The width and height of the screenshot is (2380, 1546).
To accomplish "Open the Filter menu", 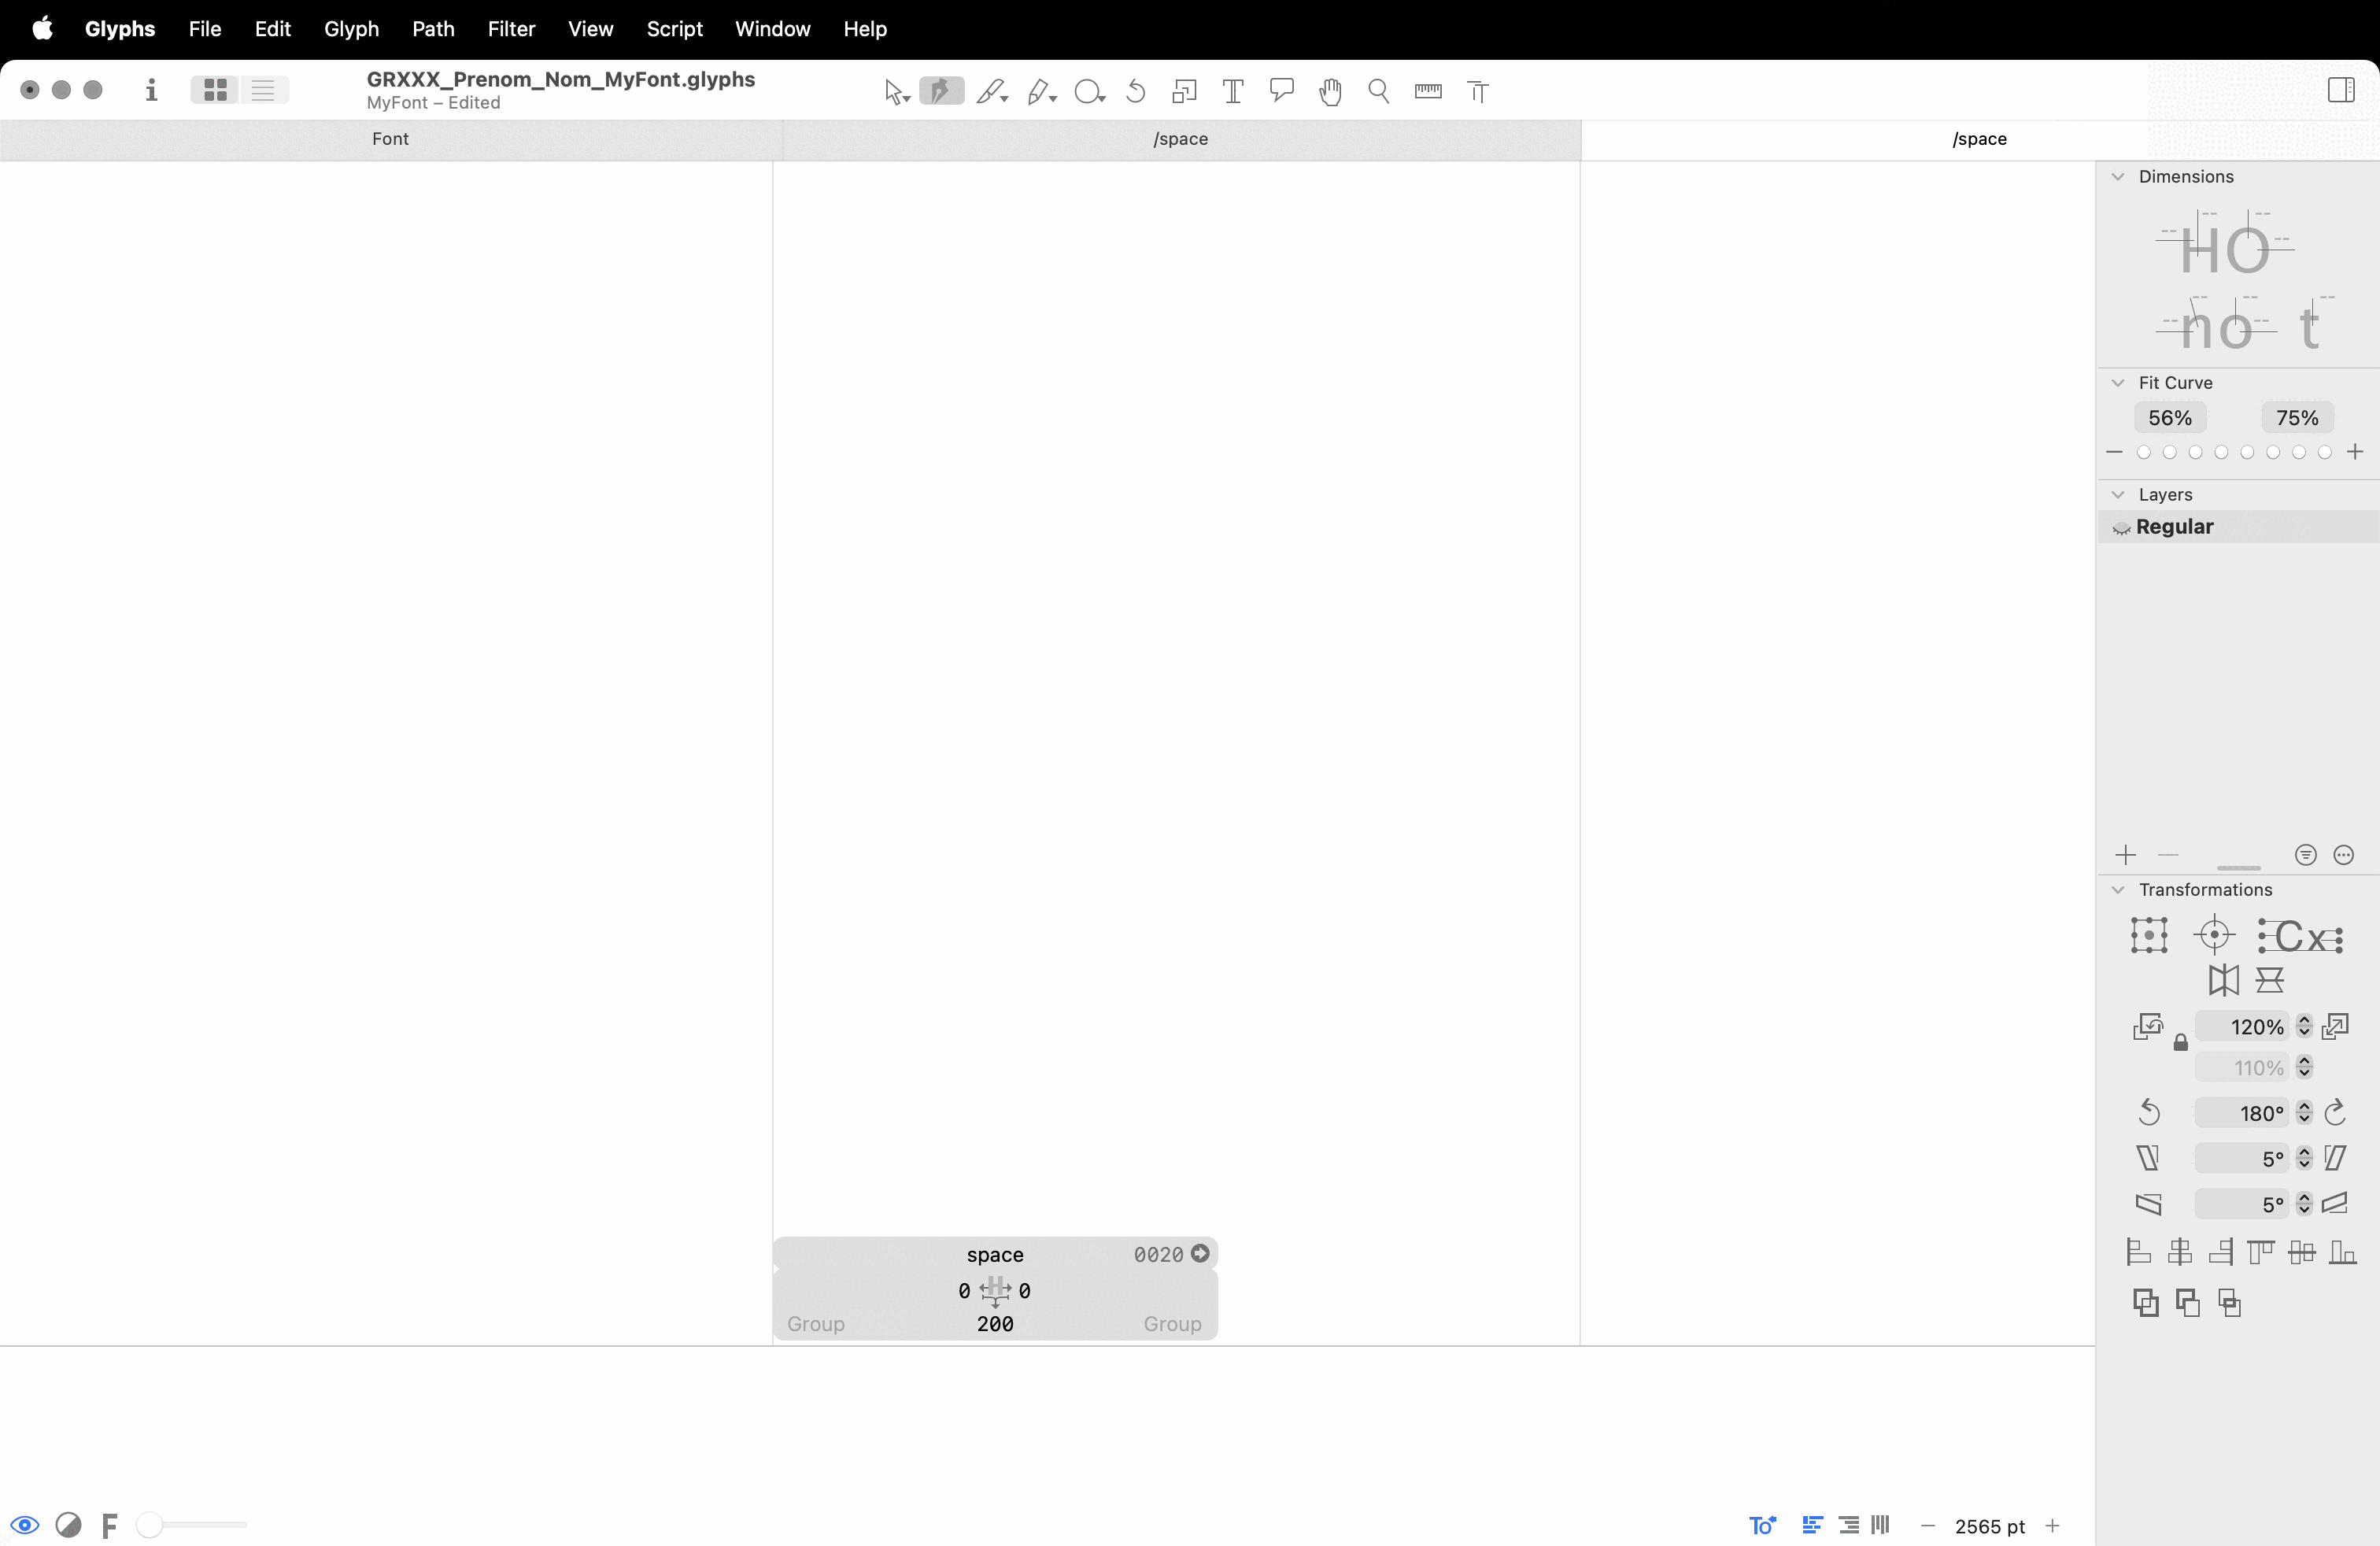I will (x=511, y=29).
